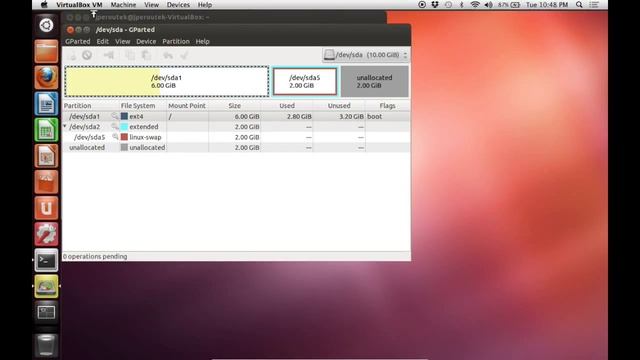Click the Paste partition toolbar icon
Screen dimensions: 640x360
tap(146, 55)
